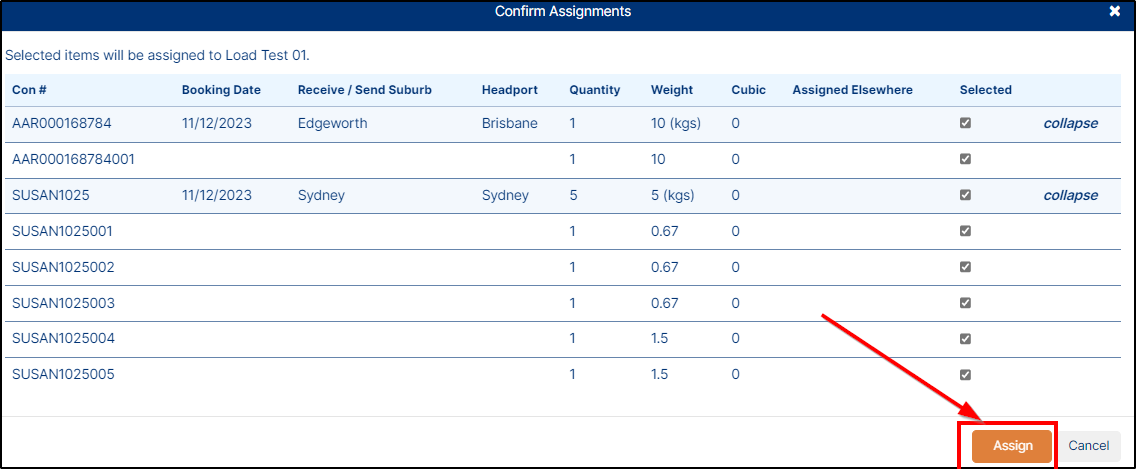Toggle the SUSAN1025001 Selected checkbox
This screenshot has height=469, width=1136.
(x=965, y=231)
